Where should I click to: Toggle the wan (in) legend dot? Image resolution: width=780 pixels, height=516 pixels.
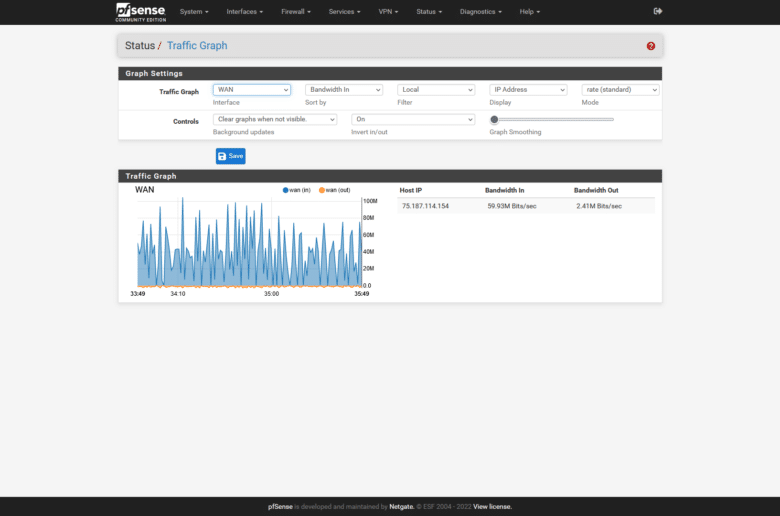pos(286,190)
